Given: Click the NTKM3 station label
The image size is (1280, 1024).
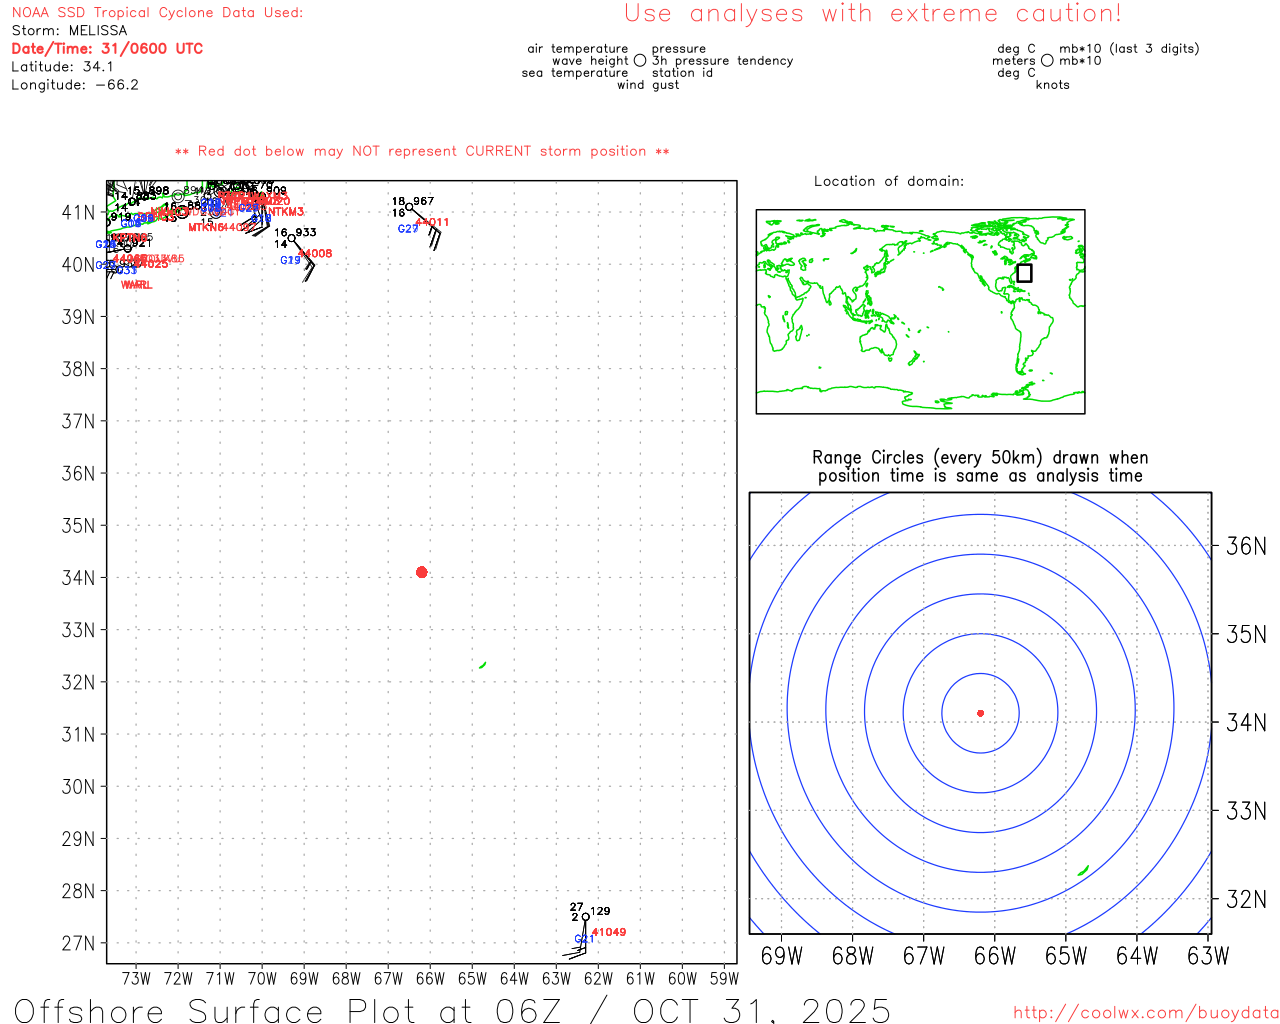Looking at the screenshot, I should [x=286, y=212].
